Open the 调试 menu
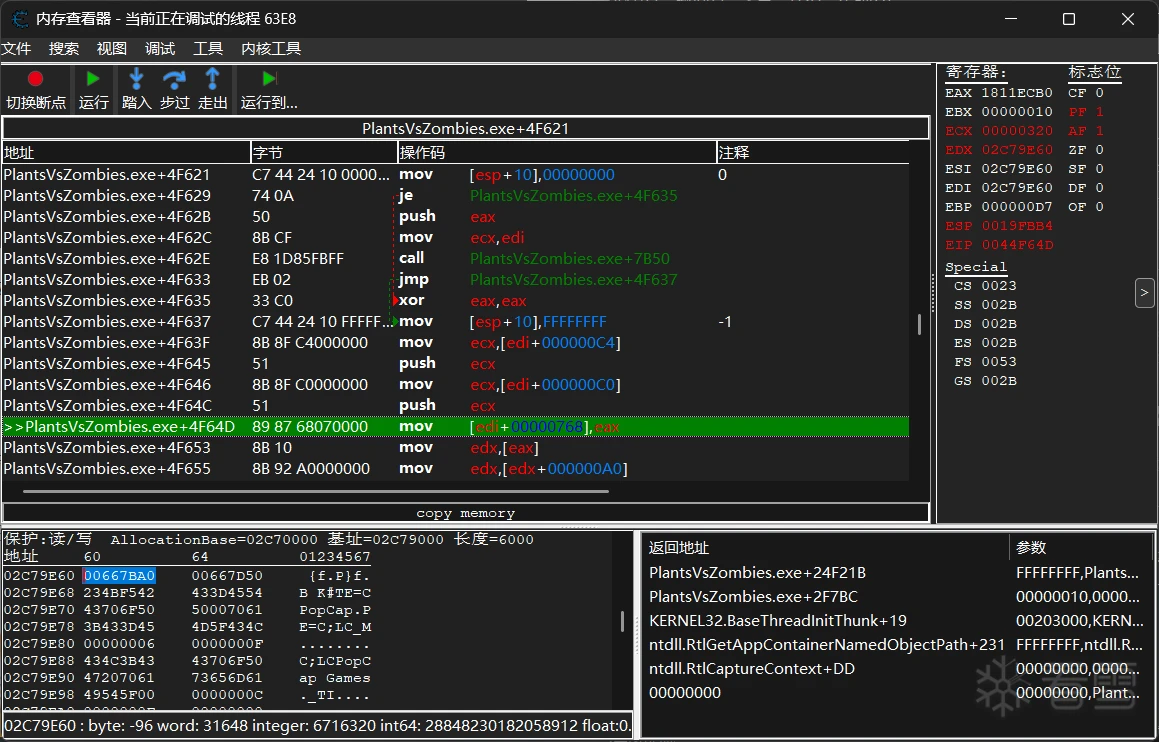 (160, 49)
